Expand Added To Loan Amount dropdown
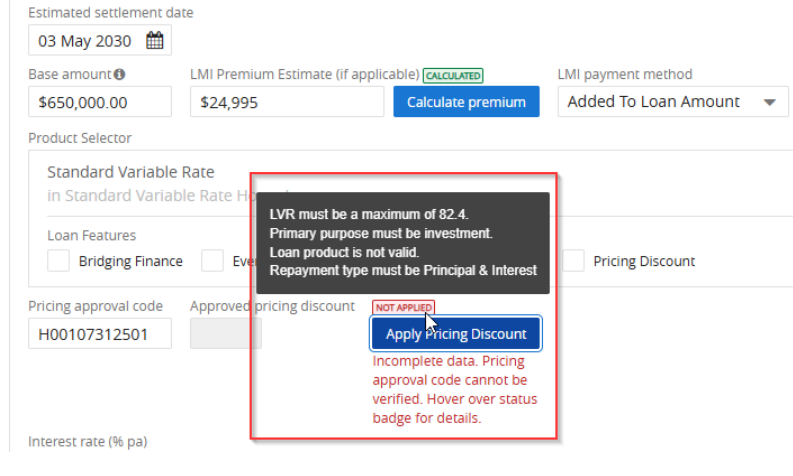Viewport: 793px width, 476px height. click(673, 102)
